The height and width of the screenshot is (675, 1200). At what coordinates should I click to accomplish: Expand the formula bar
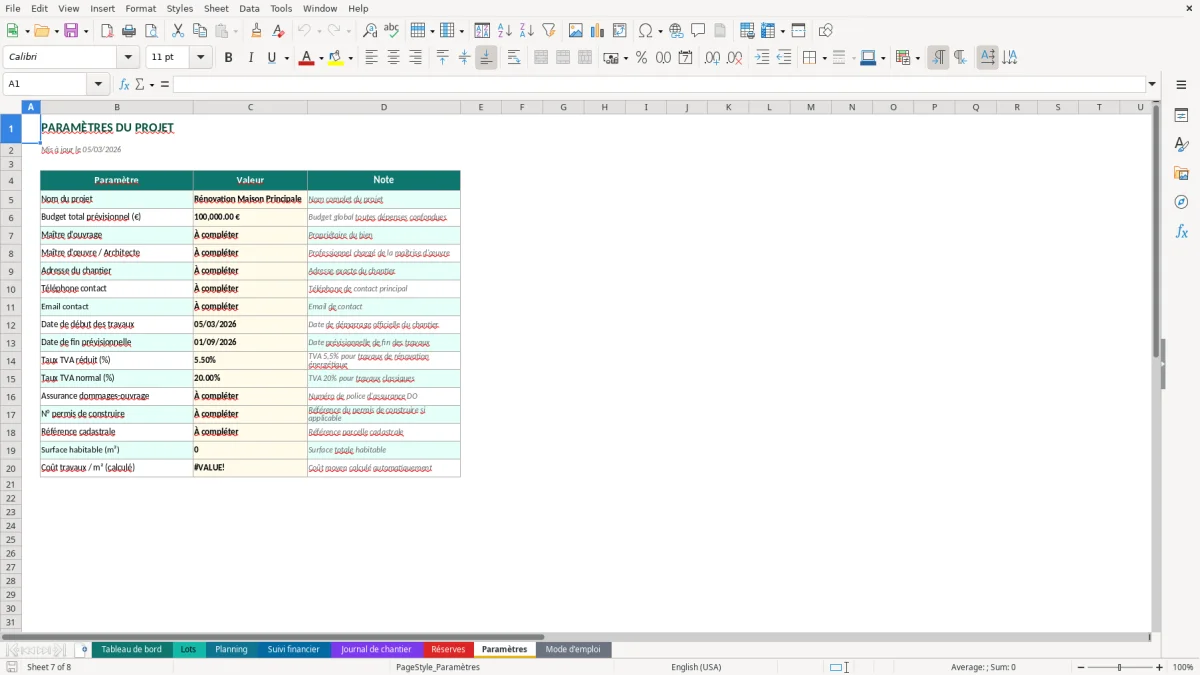(1152, 84)
